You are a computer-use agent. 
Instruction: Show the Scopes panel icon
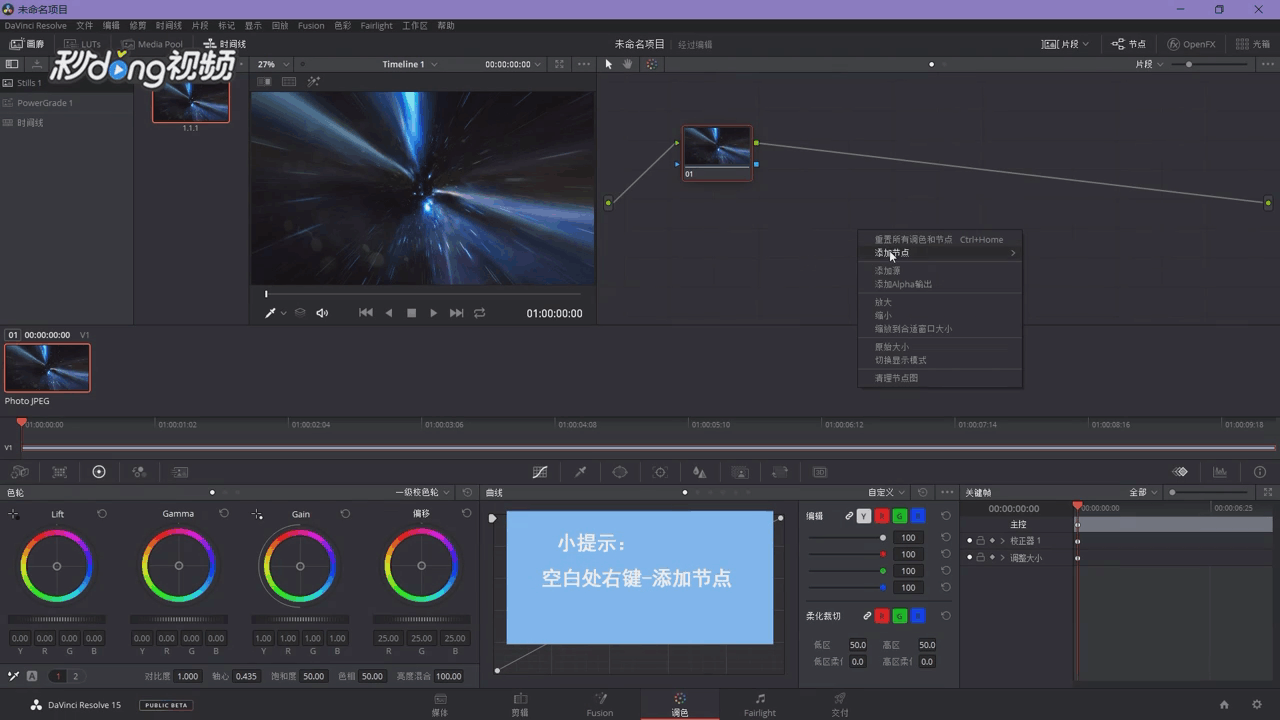point(1220,472)
